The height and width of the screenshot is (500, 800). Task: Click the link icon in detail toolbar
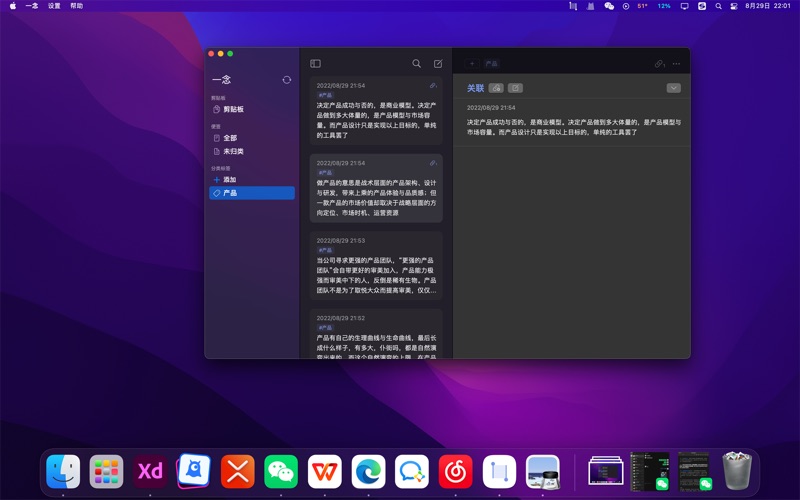[659, 64]
